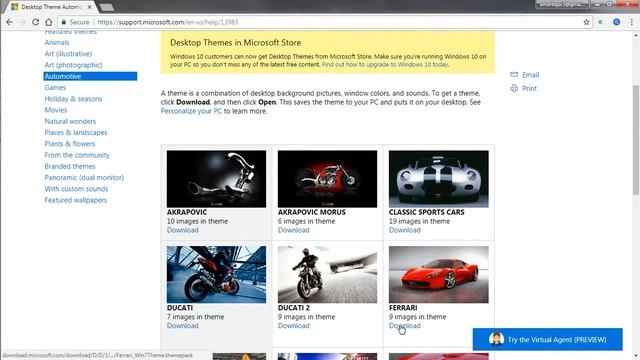This screenshot has height=360, width=640.
Task: Open Panoramic (dual monitor) category
Action: [x=84, y=178]
